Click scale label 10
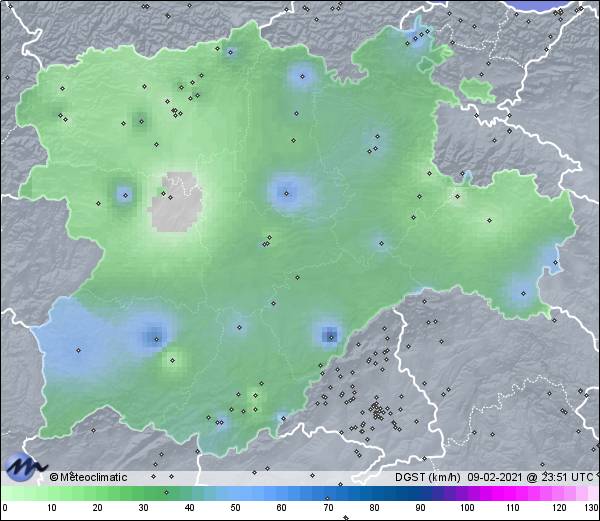Viewport: 600px width, 521px height. [x=52, y=508]
